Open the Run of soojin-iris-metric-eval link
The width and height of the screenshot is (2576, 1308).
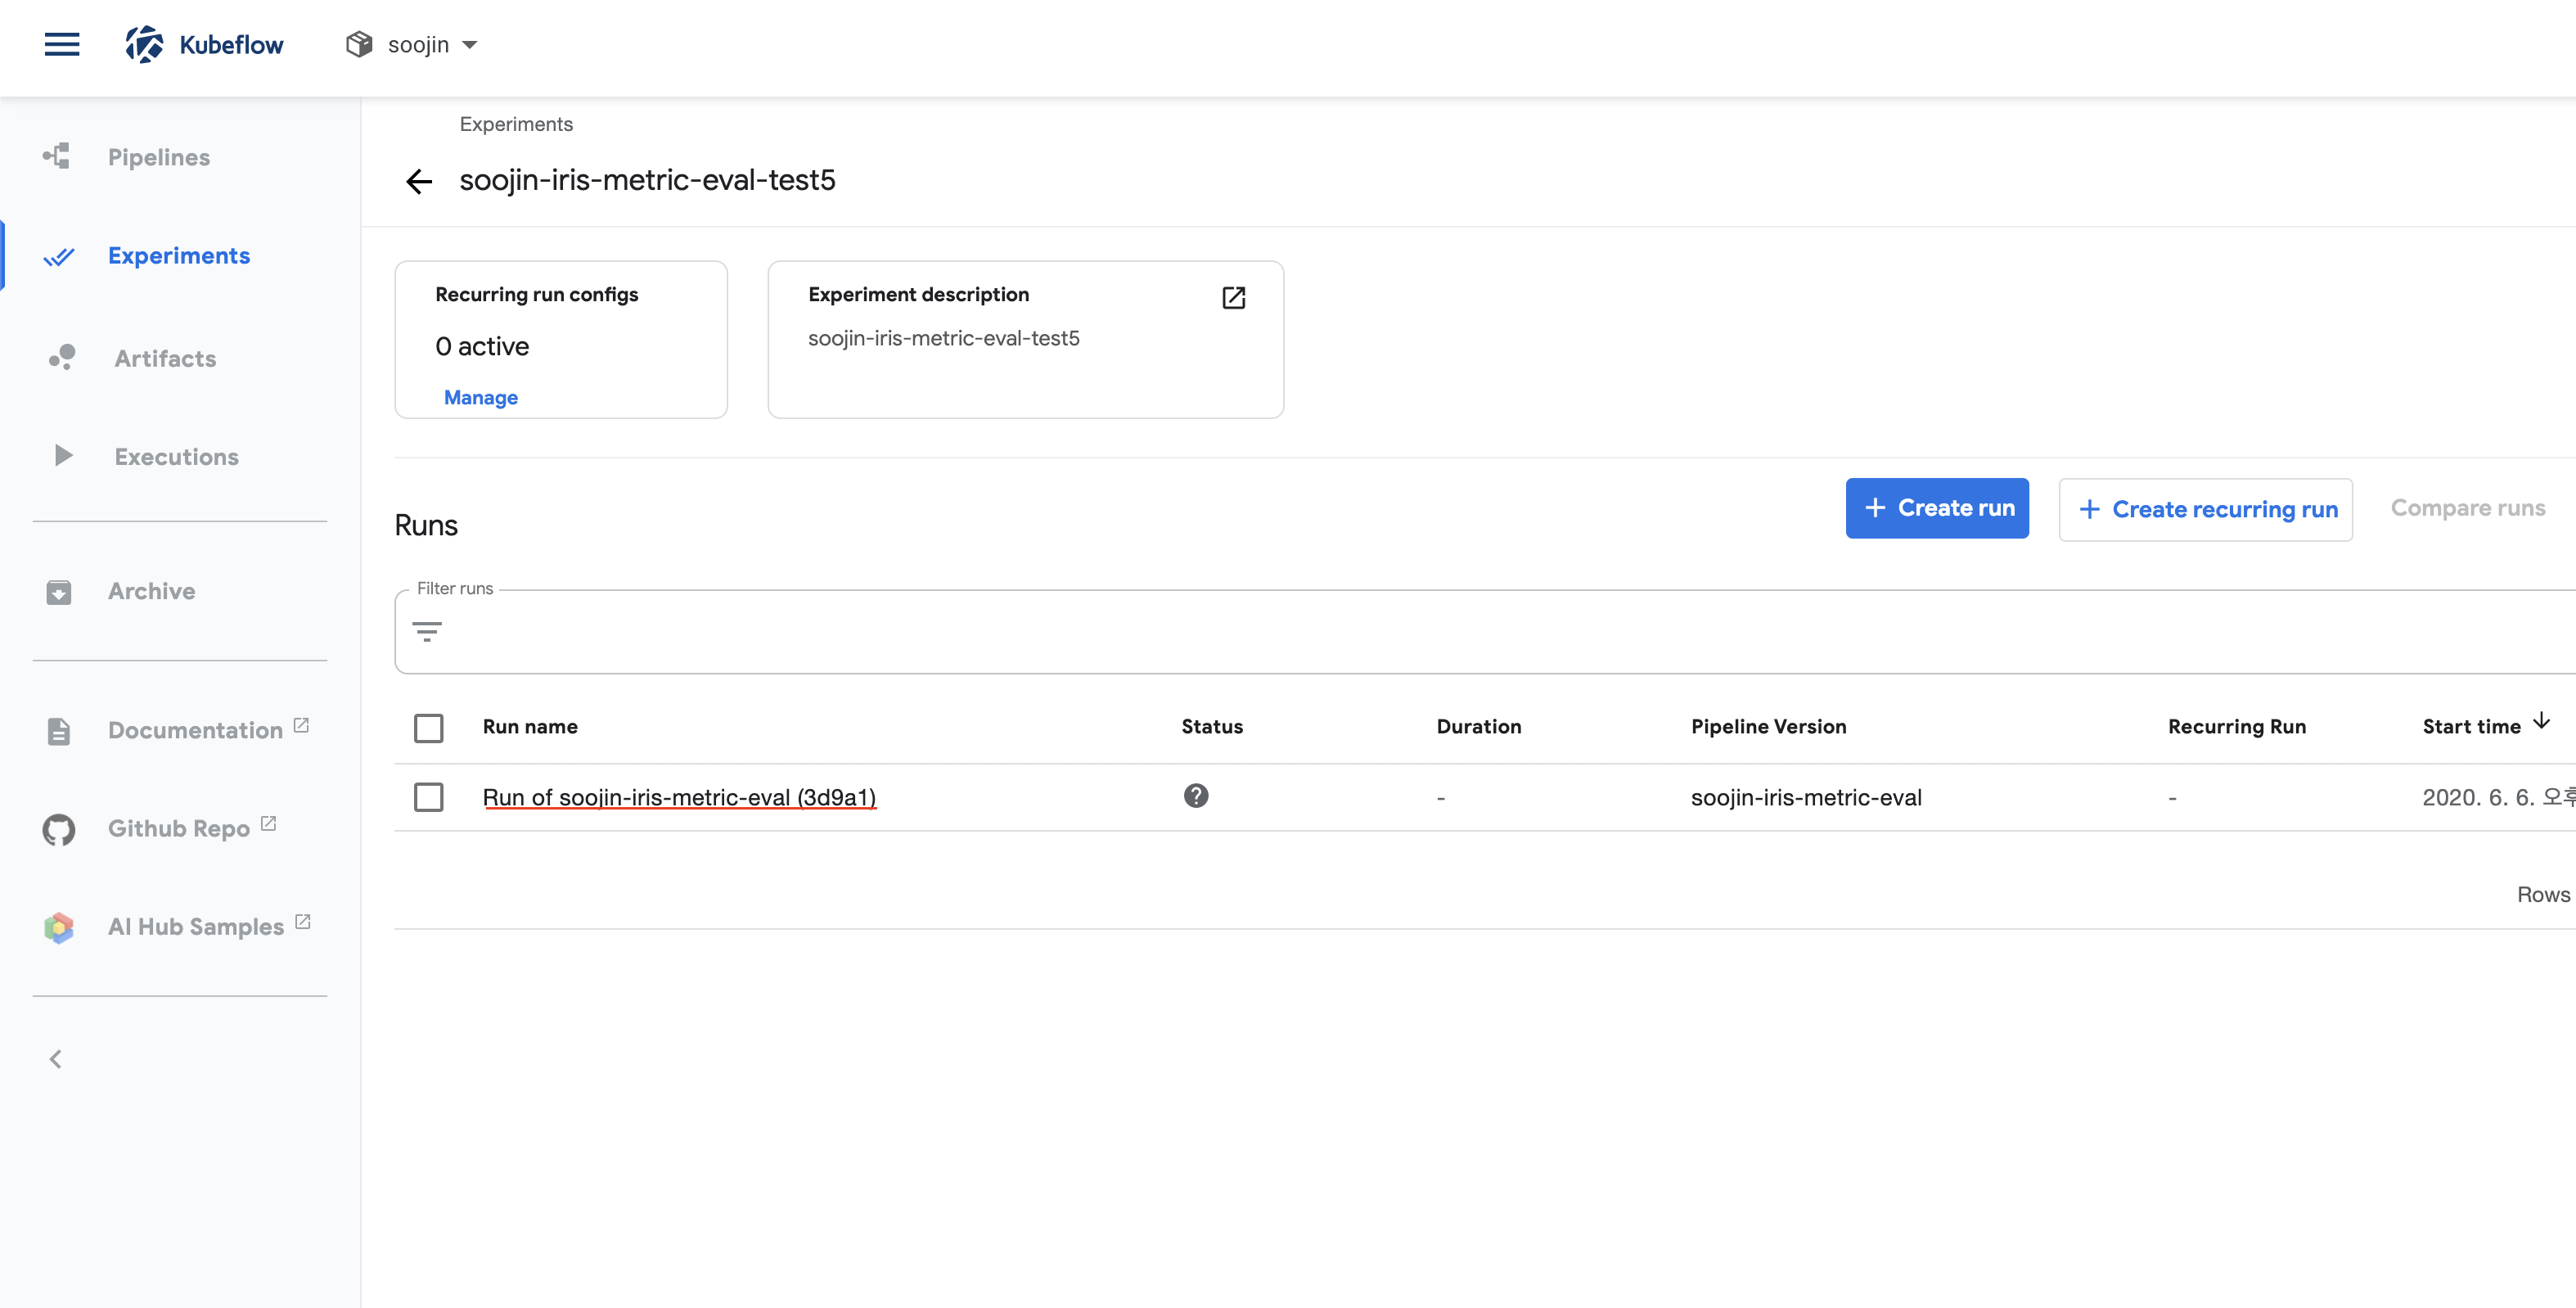(679, 797)
